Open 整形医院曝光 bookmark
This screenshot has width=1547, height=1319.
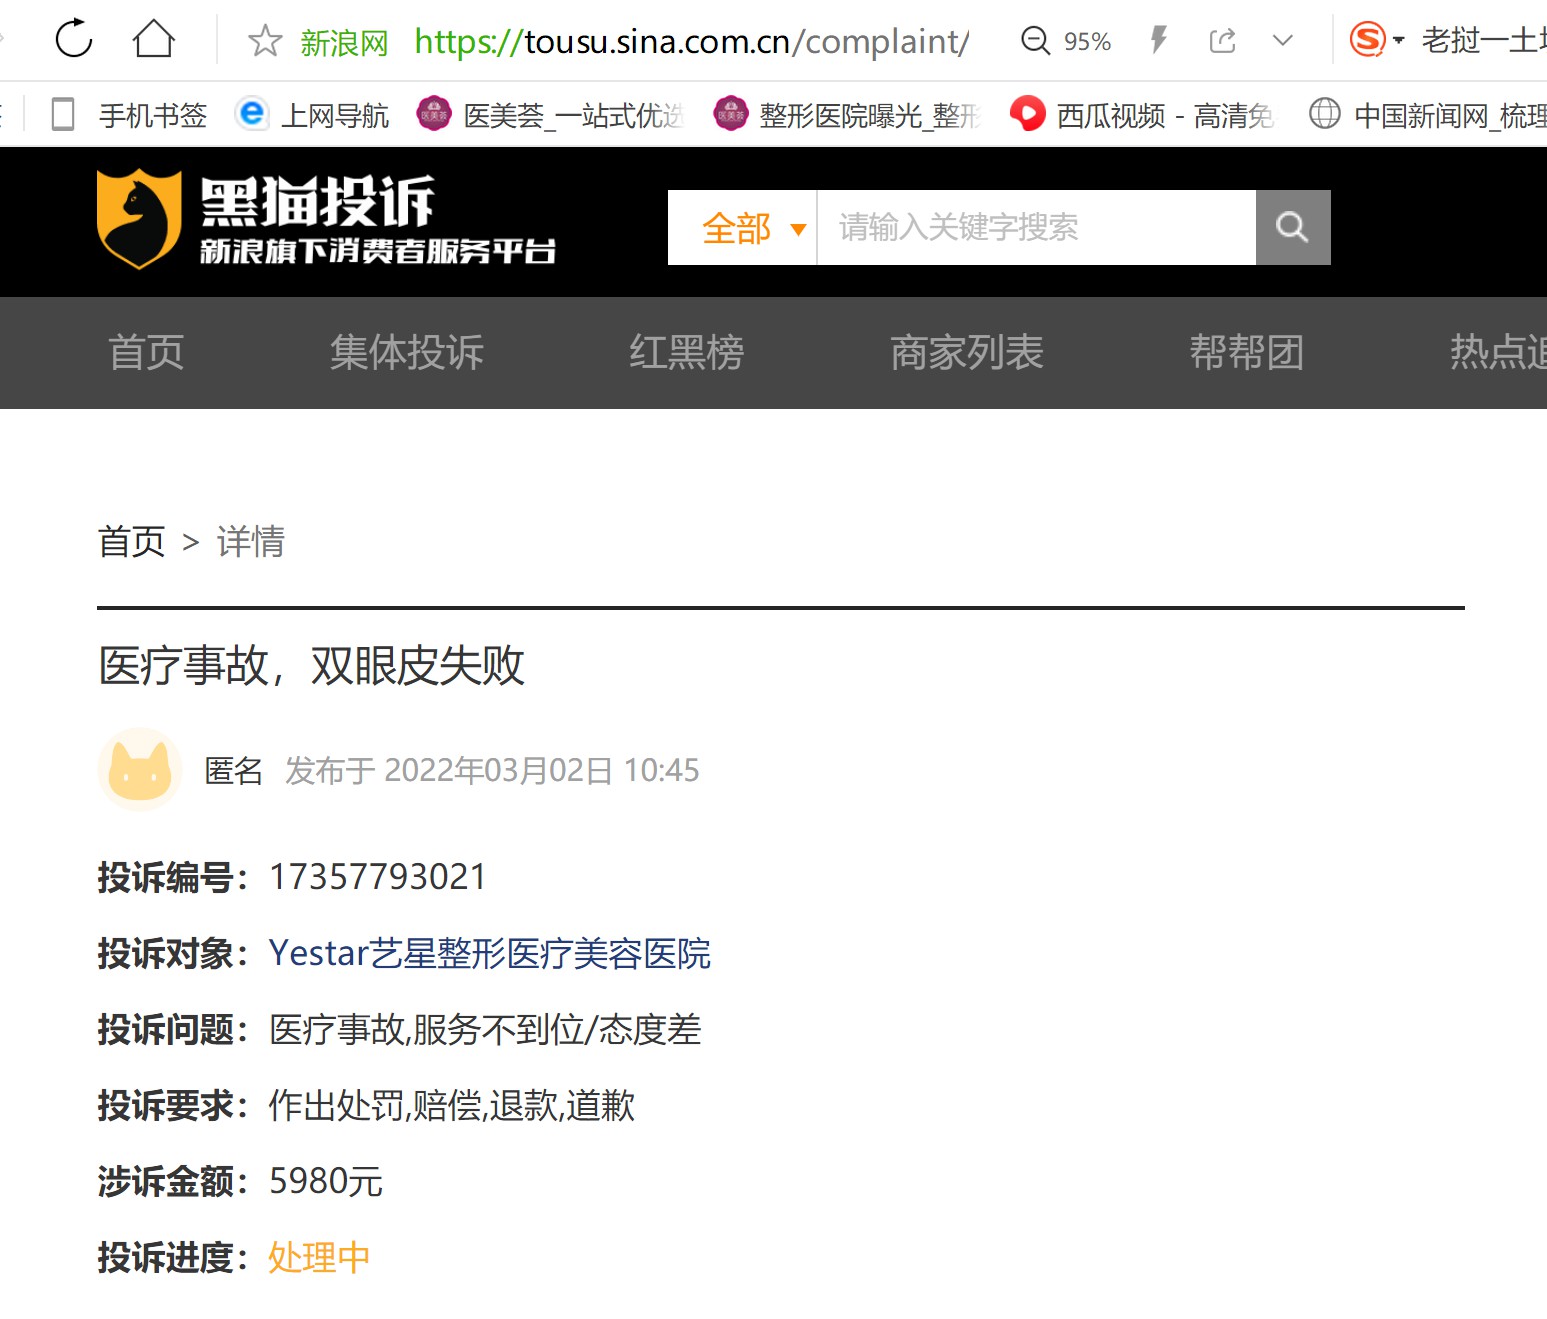[x=848, y=115]
